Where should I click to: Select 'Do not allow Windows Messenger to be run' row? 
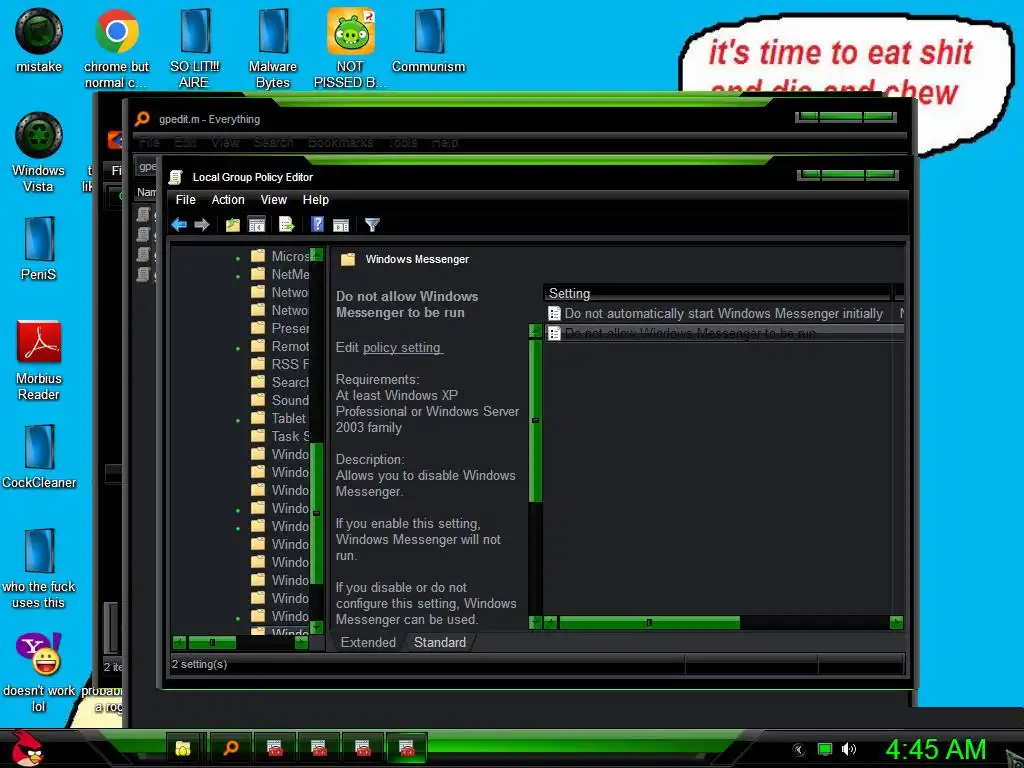[x=724, y=333]
